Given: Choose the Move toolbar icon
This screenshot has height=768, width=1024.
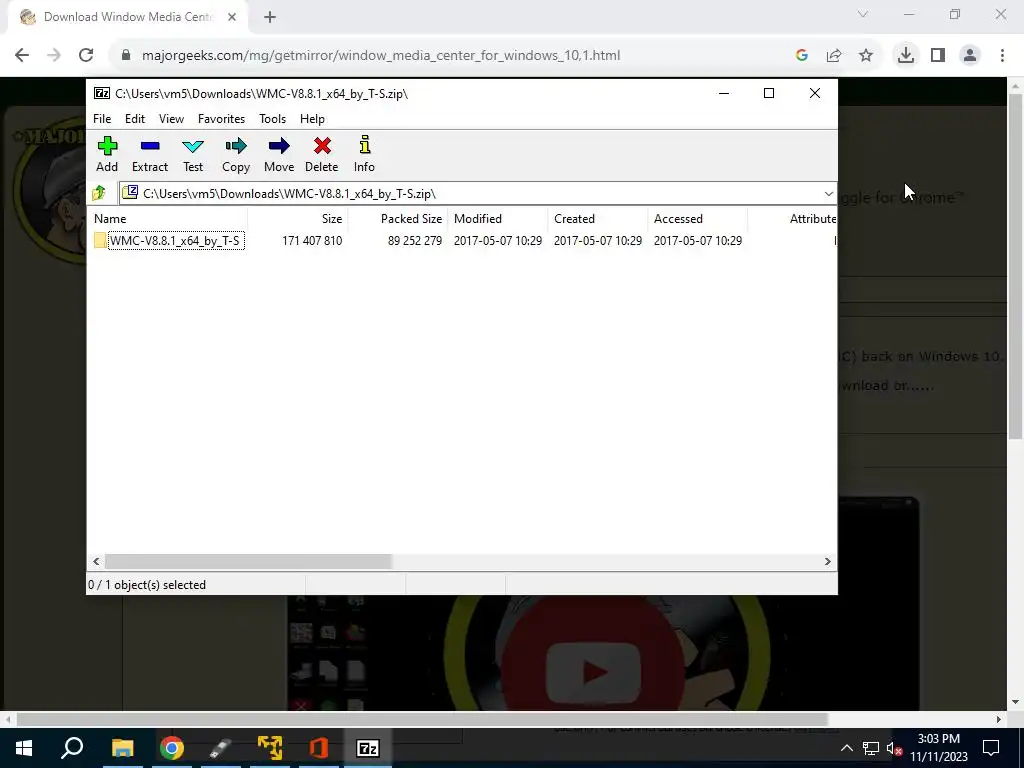Looking at the screenshot, I should pyautogui.click(x=279, y=154).
